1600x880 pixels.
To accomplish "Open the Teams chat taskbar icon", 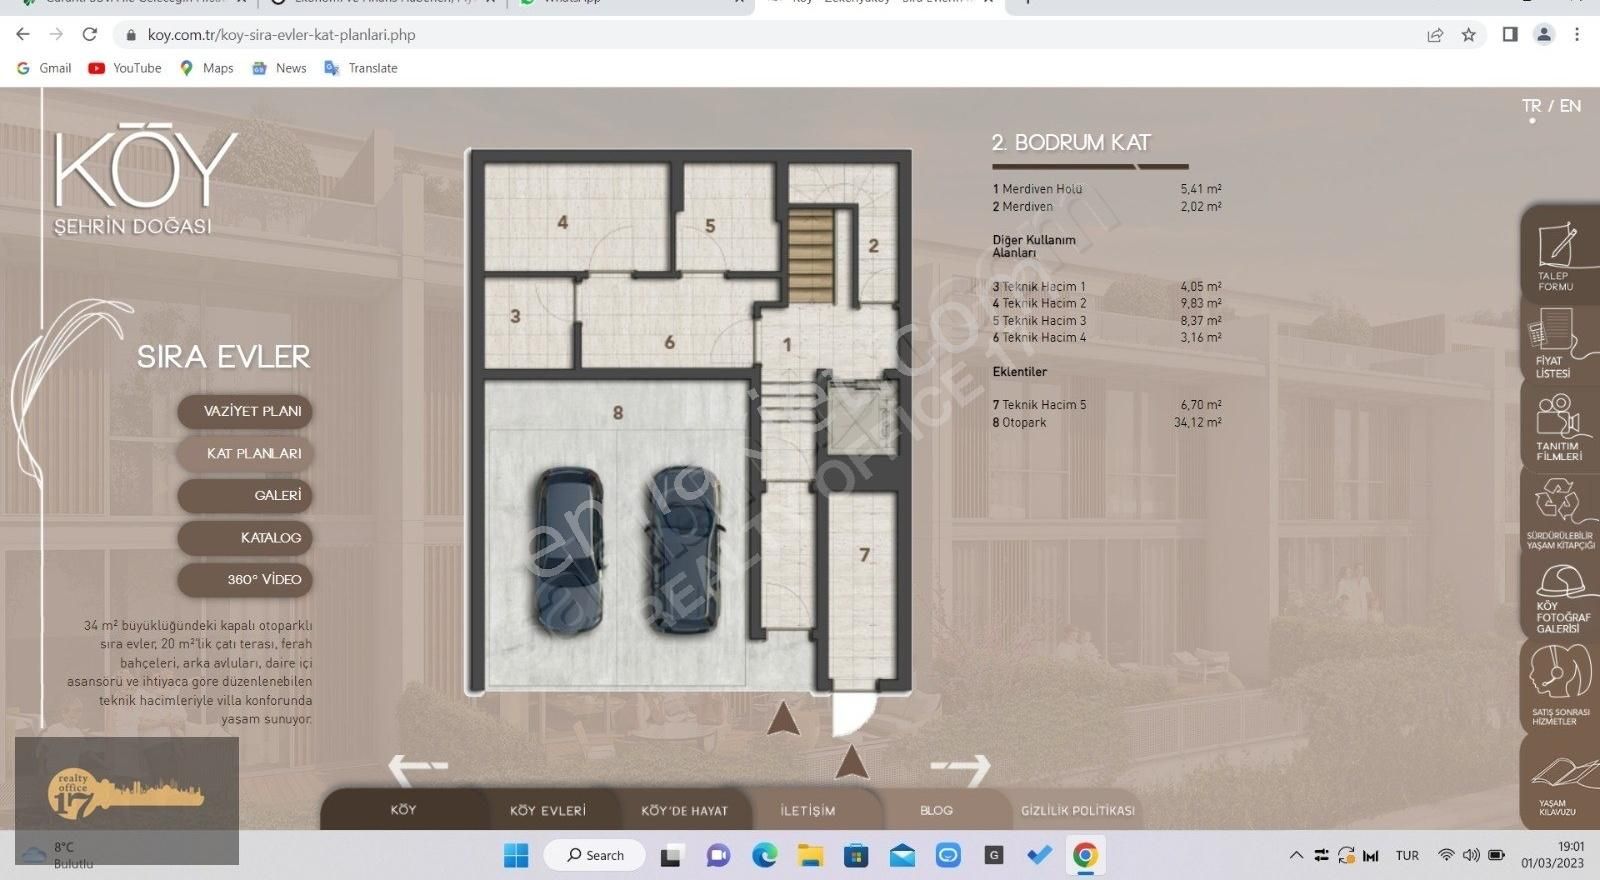I will (717, 855).
